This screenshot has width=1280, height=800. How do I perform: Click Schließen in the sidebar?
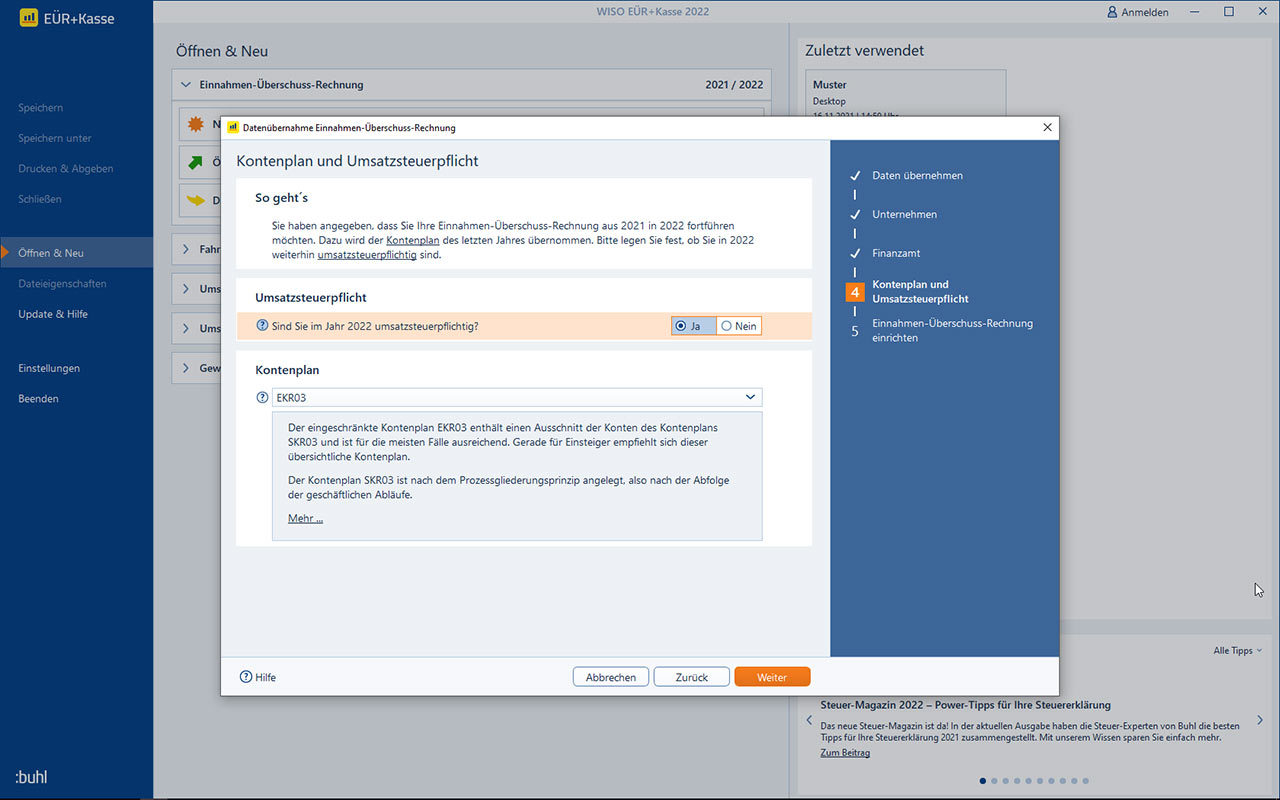click(40, 199)
